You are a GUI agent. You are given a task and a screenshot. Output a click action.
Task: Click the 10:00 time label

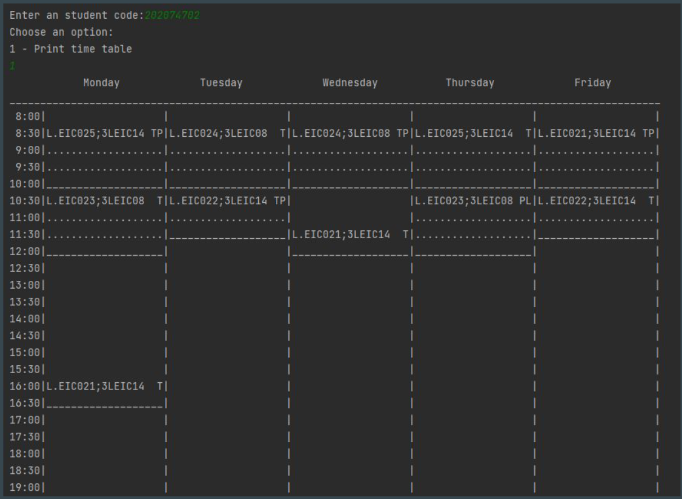click(25, 184)
